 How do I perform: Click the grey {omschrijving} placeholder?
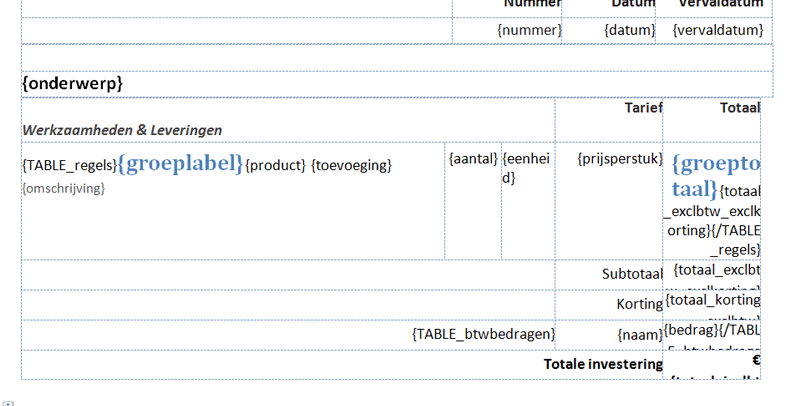[x=63, y=188]
